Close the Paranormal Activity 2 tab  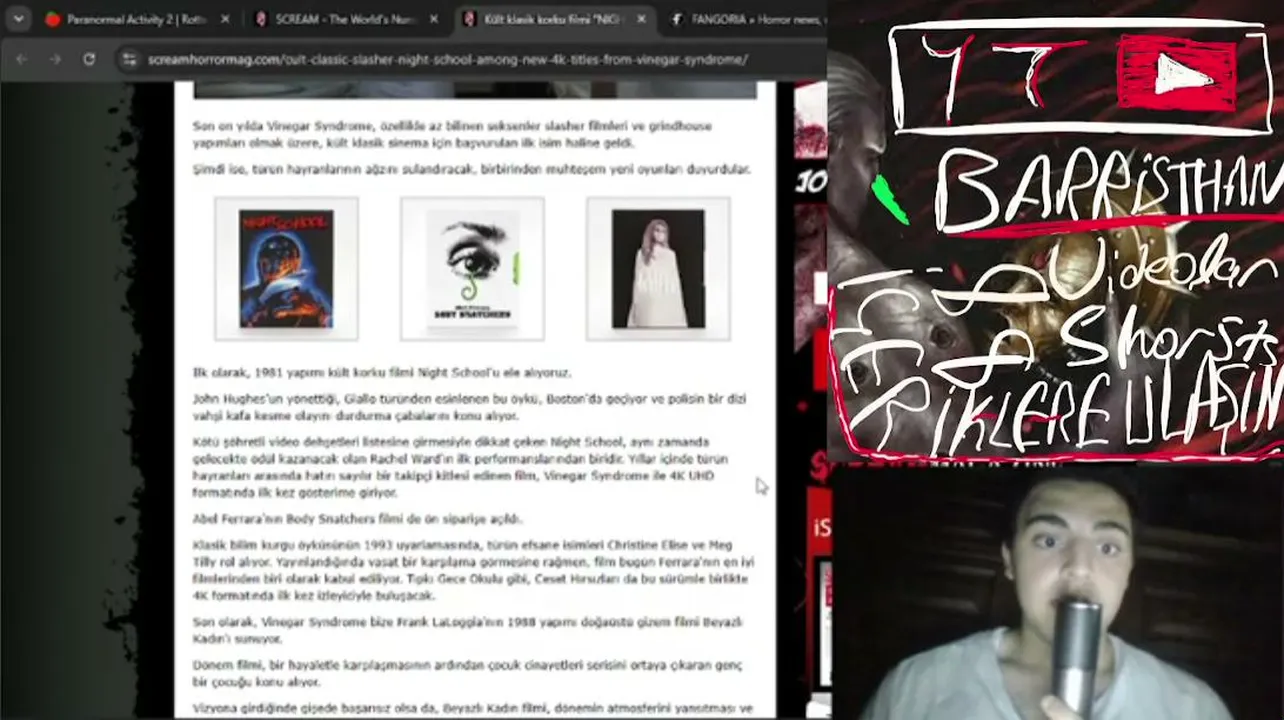pos(225,19)
